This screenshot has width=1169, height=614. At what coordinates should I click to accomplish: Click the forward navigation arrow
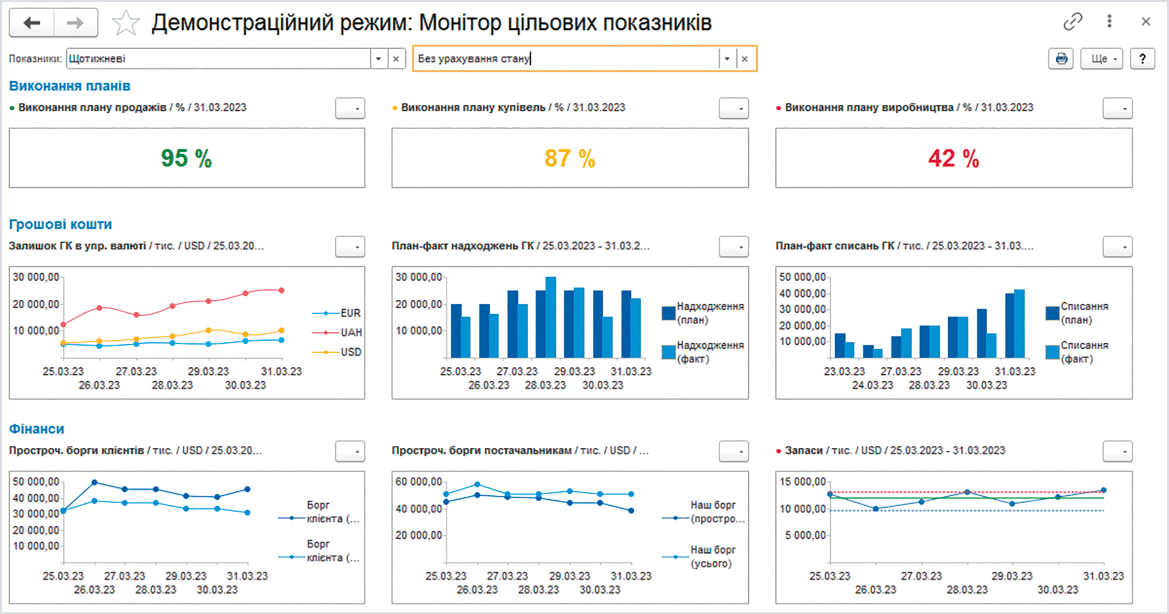pos(76,22)
